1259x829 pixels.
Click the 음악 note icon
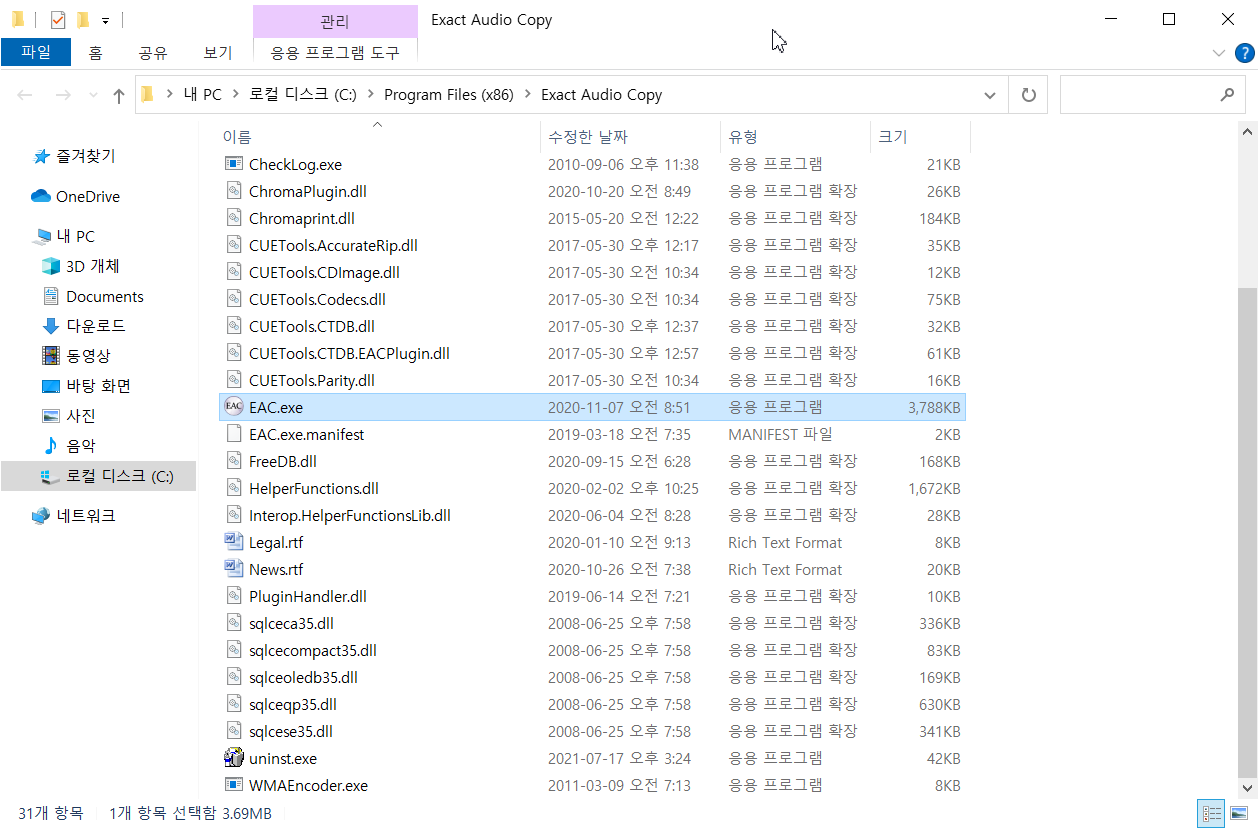[x=51, y=446]
